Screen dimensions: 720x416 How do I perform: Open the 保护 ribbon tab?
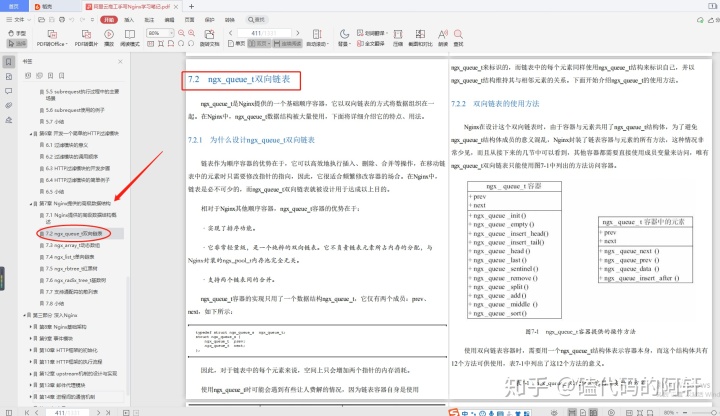[x=209, y=20]
